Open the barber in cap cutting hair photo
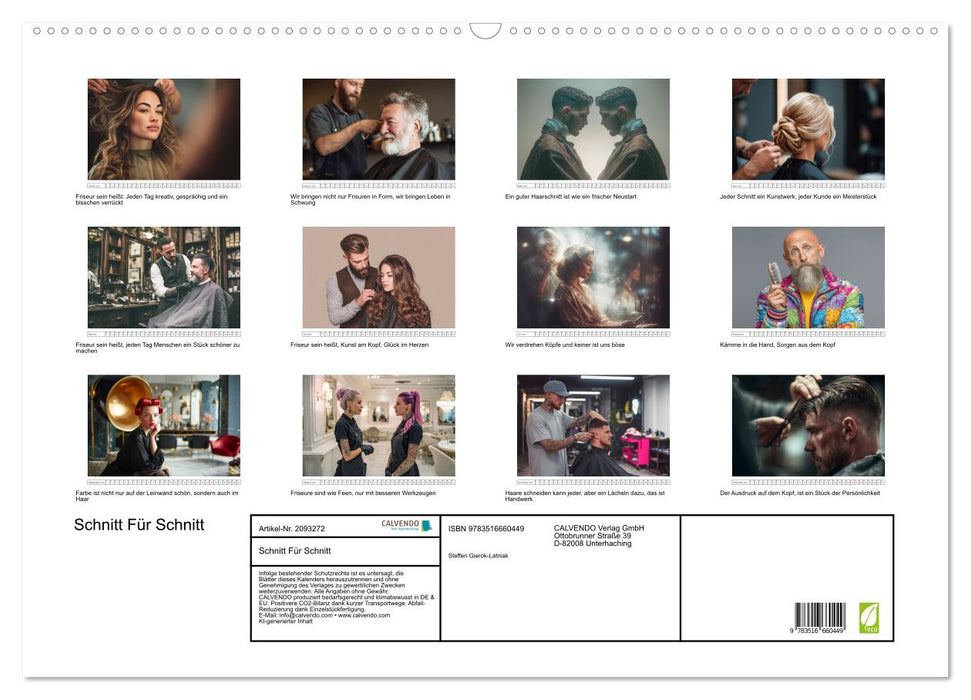Viewport: 971px width, 700px height. point(593,425)
